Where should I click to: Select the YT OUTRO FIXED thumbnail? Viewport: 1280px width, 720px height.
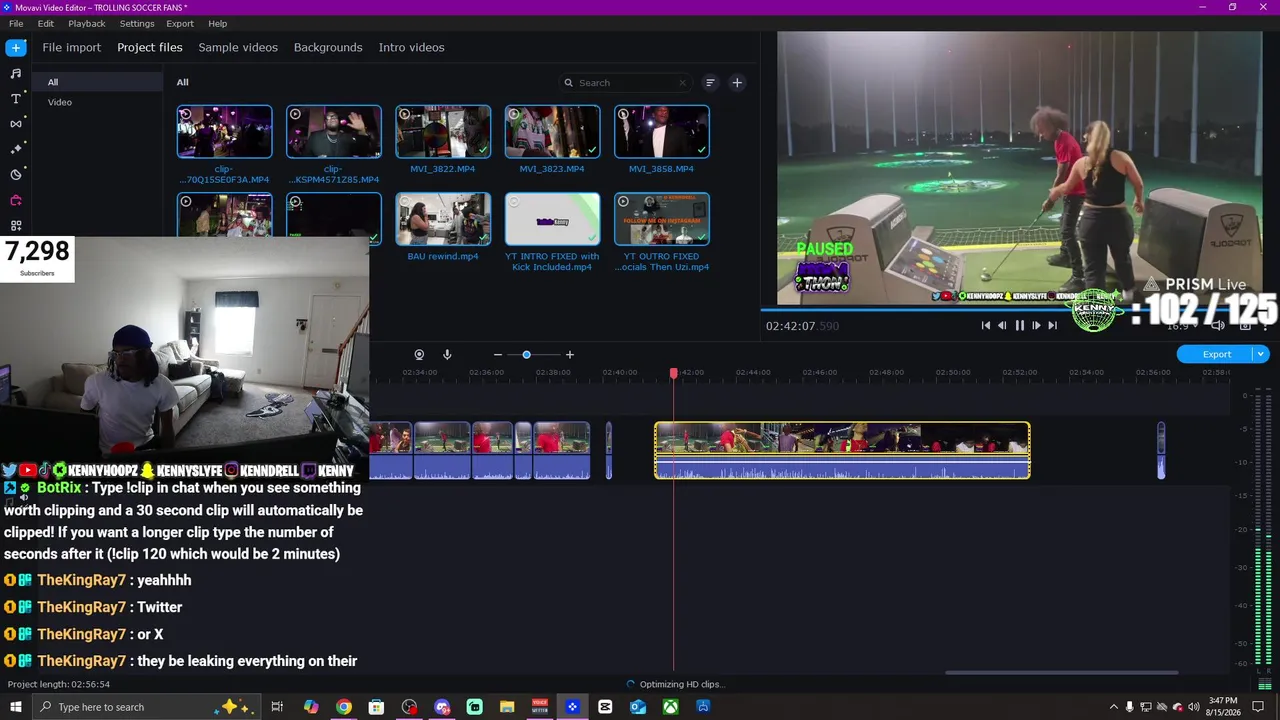[x=661, y=219]
